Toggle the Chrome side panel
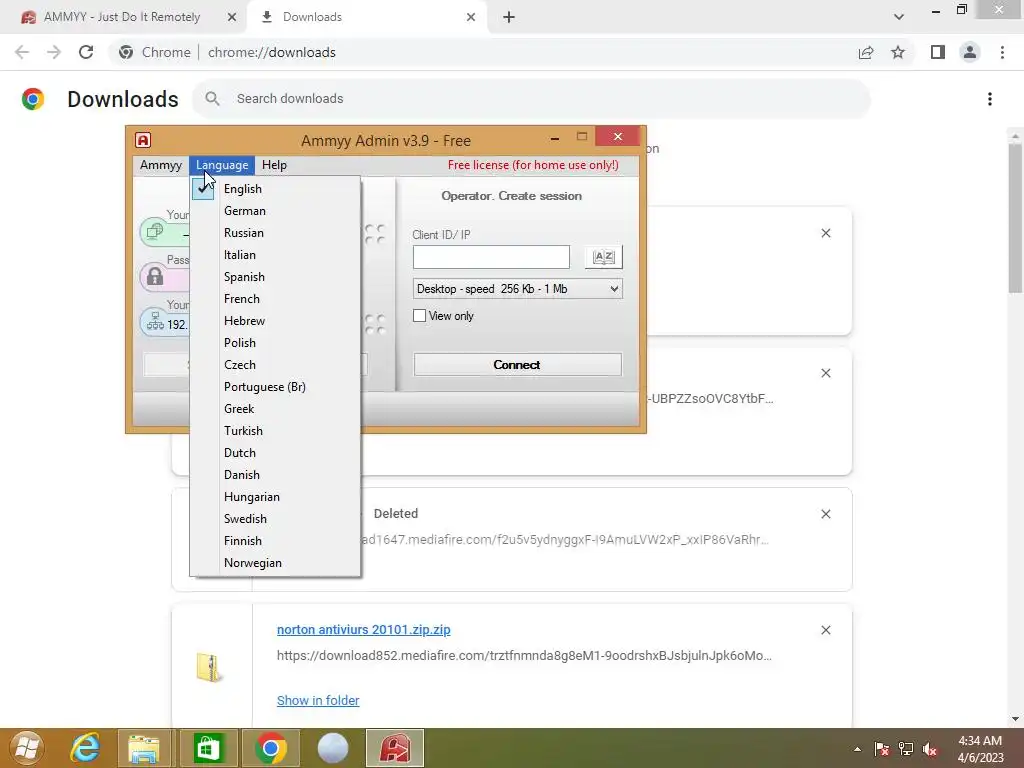Viewport: 1024px width, 768px height. (x=938, y=52)
